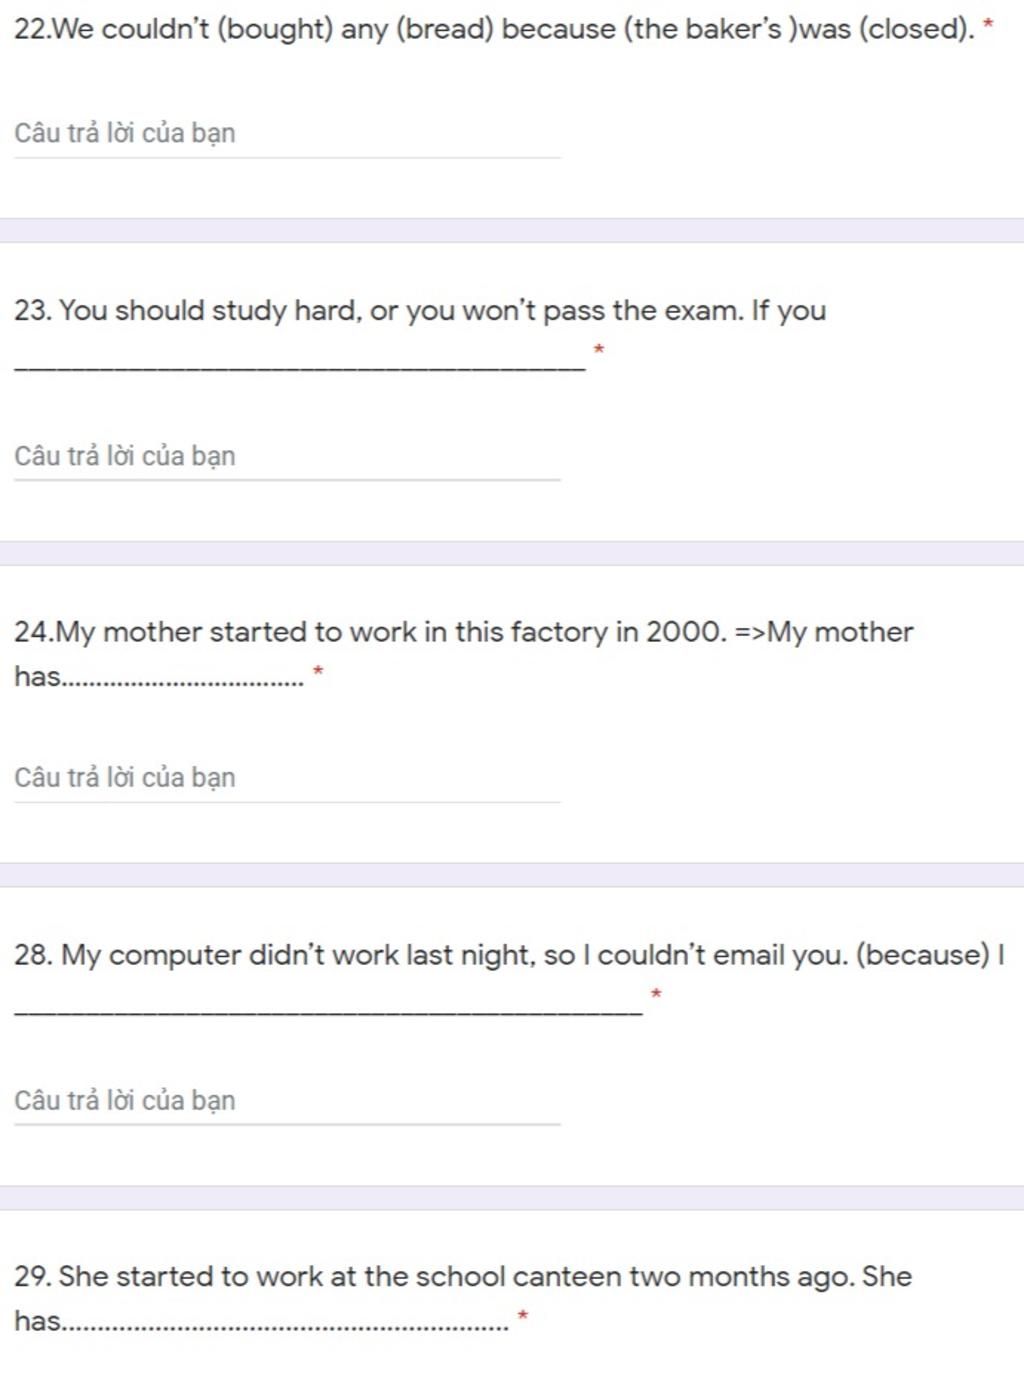Click question 23 text about studying hard
Image resolution: width=1024 pixels, height=1378 pixels.
(x=420, y=311)
